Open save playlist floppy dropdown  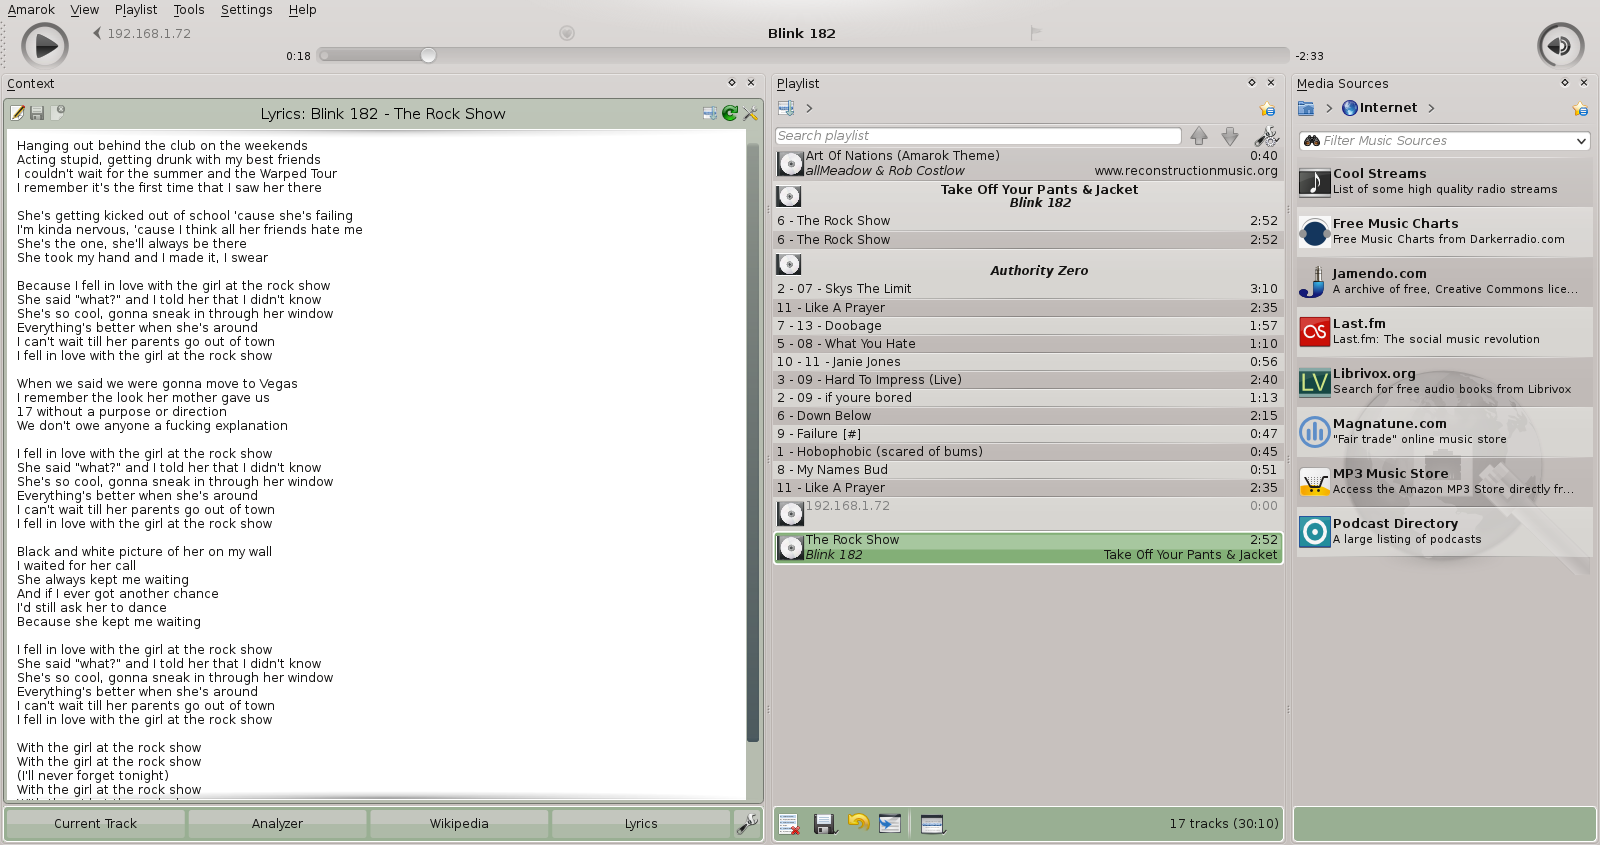824,824
